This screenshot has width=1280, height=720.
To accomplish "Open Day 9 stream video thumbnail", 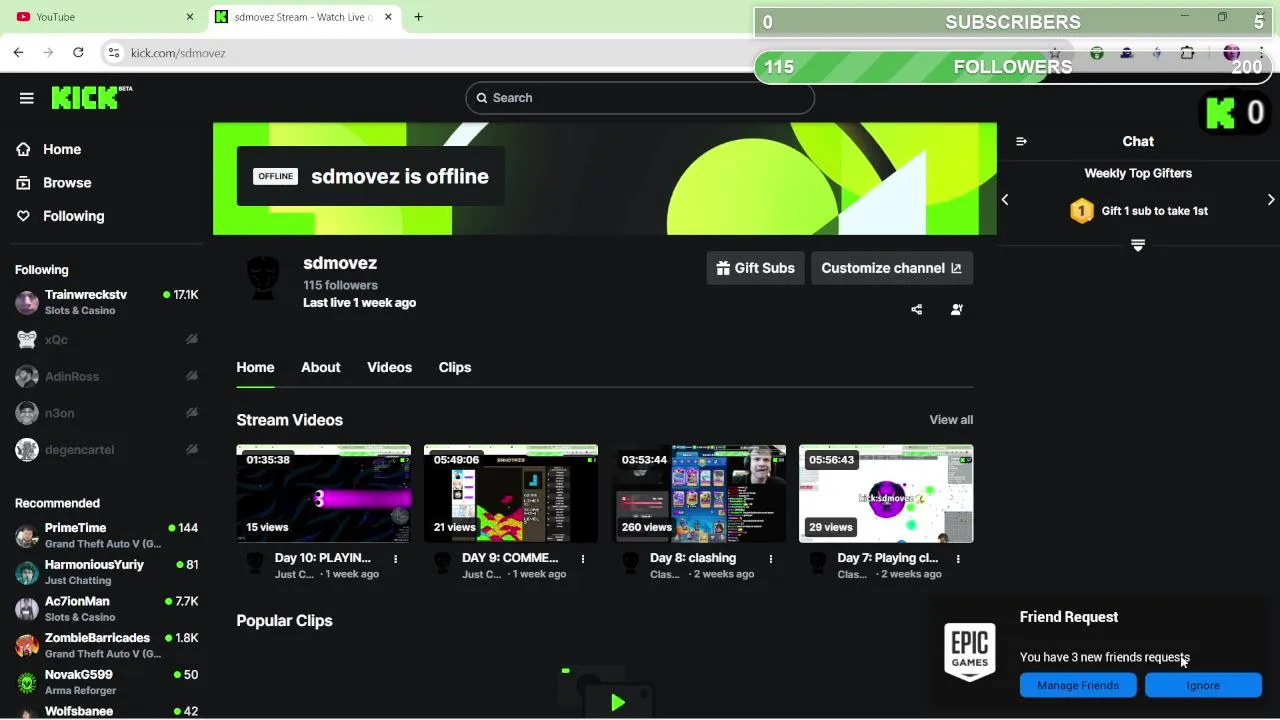I will click(x=511, y=494).
